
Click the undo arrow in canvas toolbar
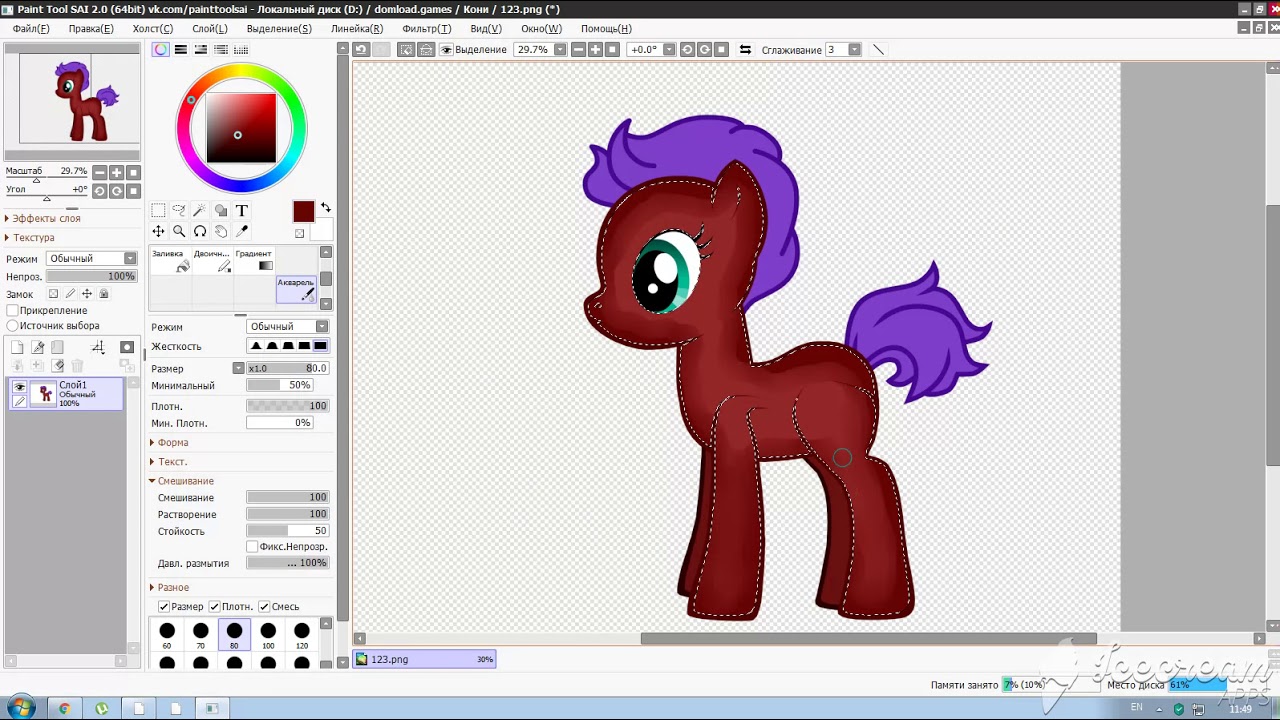[x=361, y=49]
